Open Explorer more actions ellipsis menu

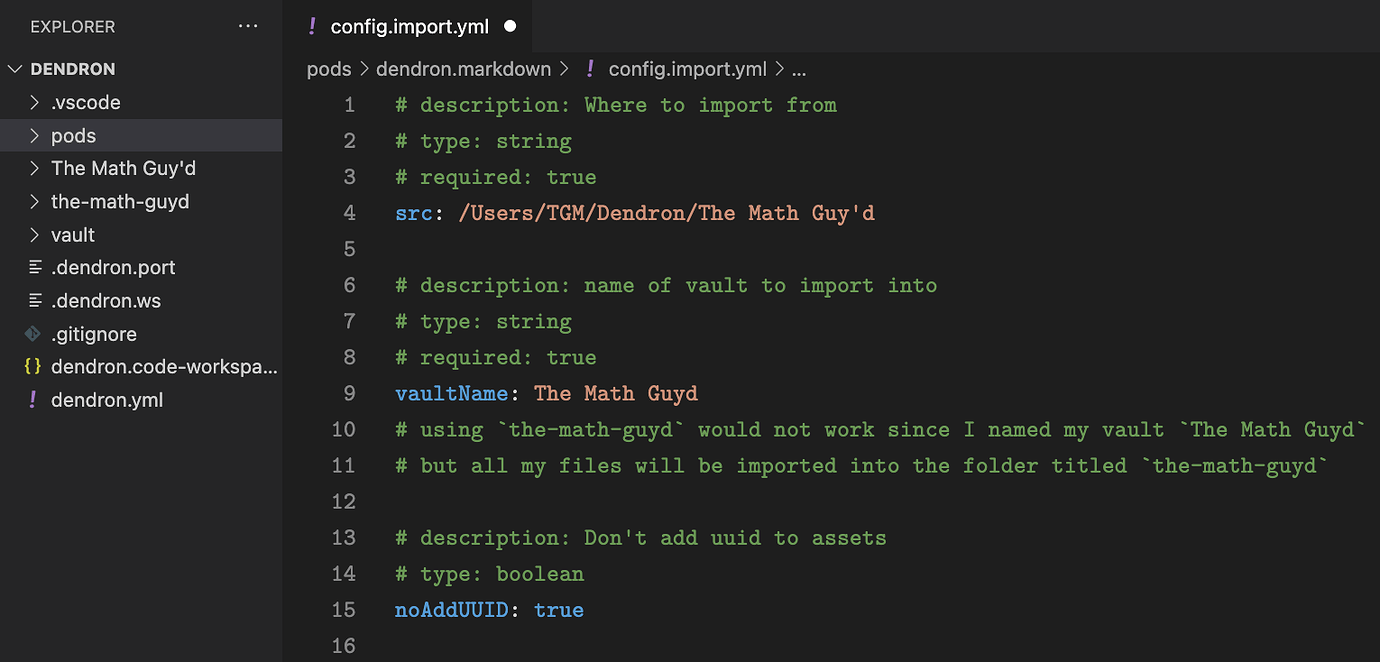click(x=248, y=27)
